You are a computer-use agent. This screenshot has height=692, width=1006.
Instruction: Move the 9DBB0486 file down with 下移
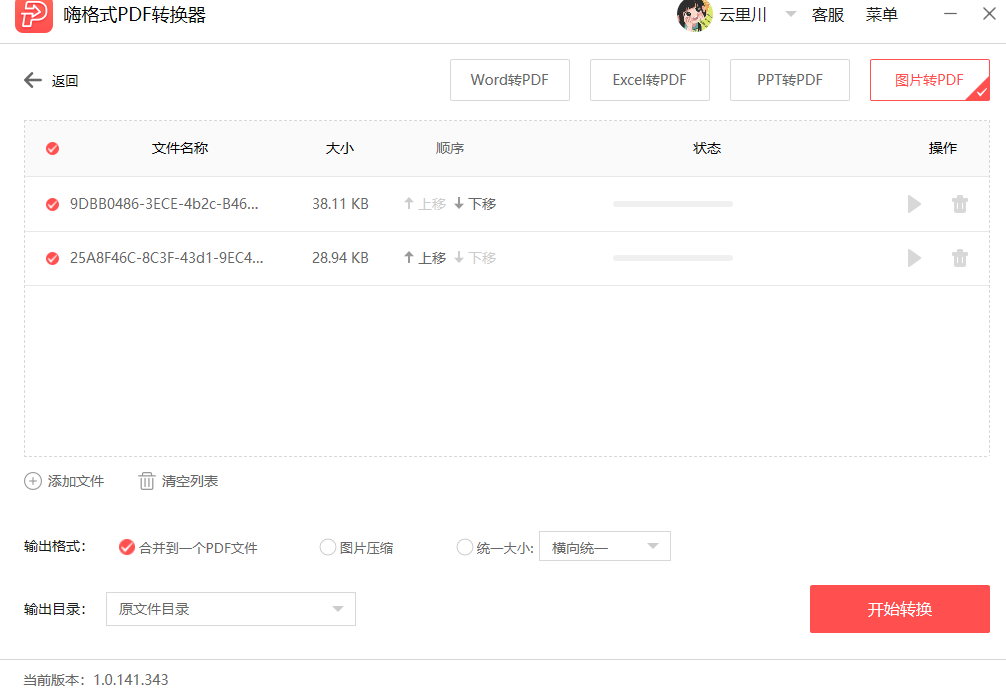tap(475, 204)
